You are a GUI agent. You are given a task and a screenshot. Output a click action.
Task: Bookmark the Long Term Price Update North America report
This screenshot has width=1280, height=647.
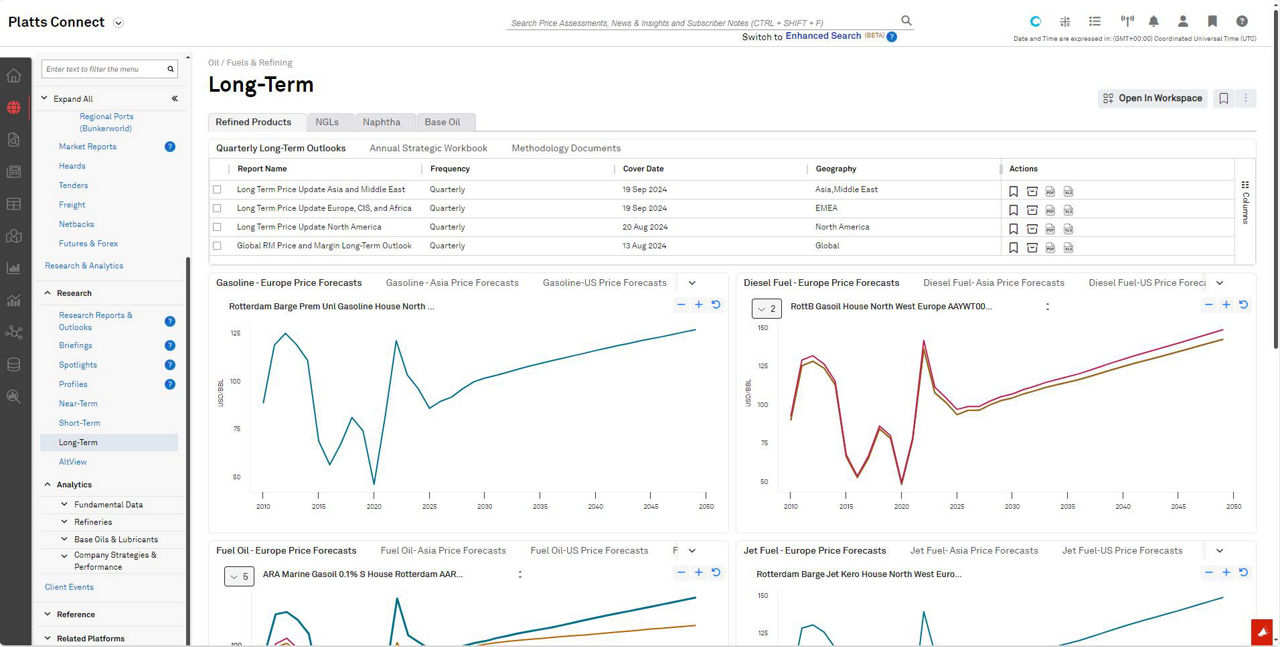click(1013, 228)
